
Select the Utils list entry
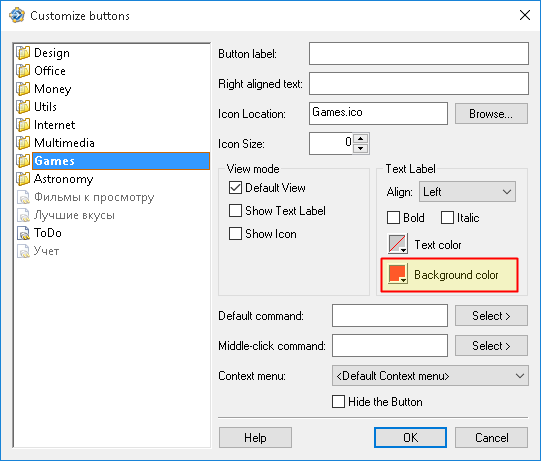point(45,107)
